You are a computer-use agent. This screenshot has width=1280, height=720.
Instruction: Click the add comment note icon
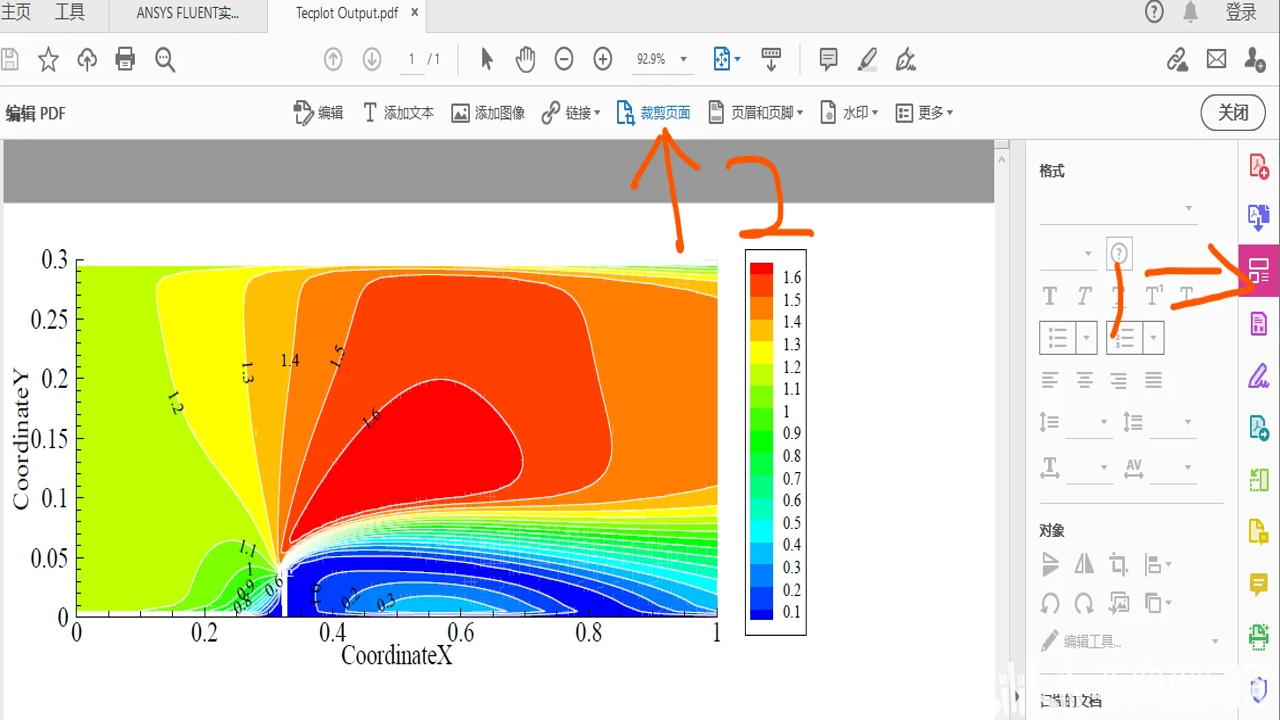(x=828, y=60)
